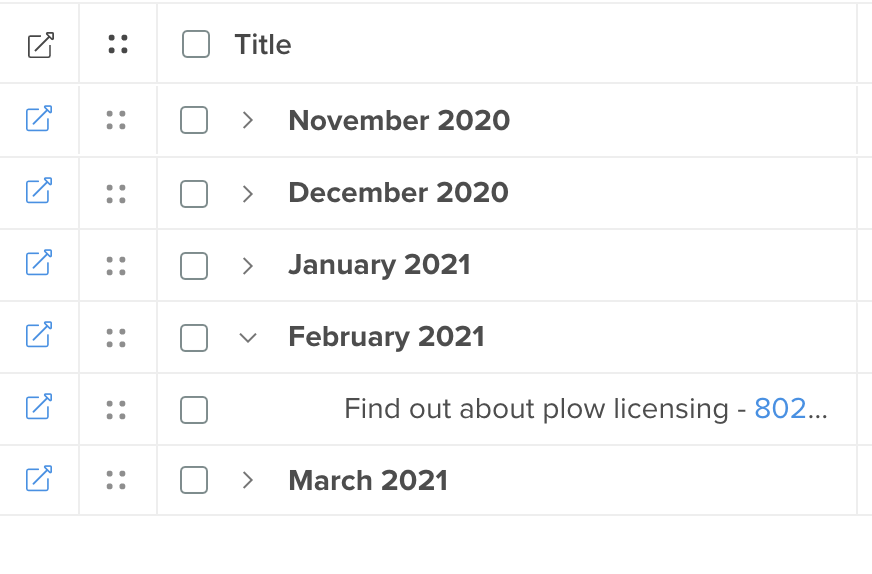Open the plow licensing task via its open icon
Image resolution: width=872 pixels, height=574 pixels.
[39, 407]
